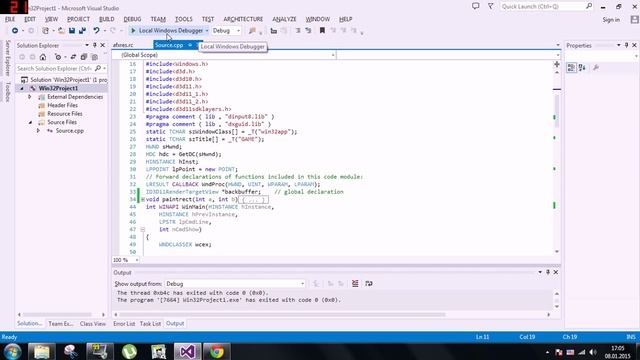Click the Navigate Backward toolbar icon
This screenshot has width=640, height=360.
tap(15, 31)
